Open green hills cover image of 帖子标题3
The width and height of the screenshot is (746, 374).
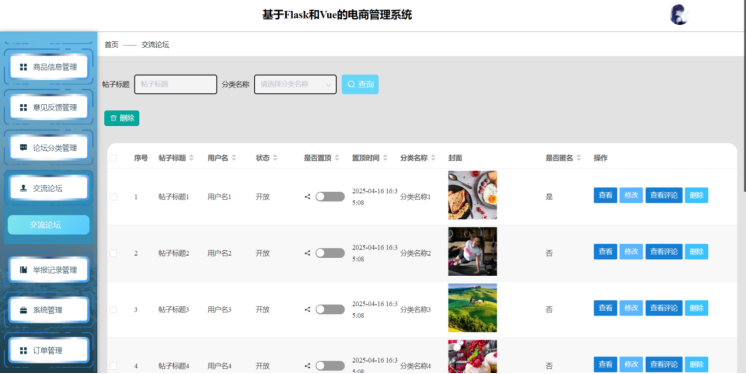(x=472, y=308)
